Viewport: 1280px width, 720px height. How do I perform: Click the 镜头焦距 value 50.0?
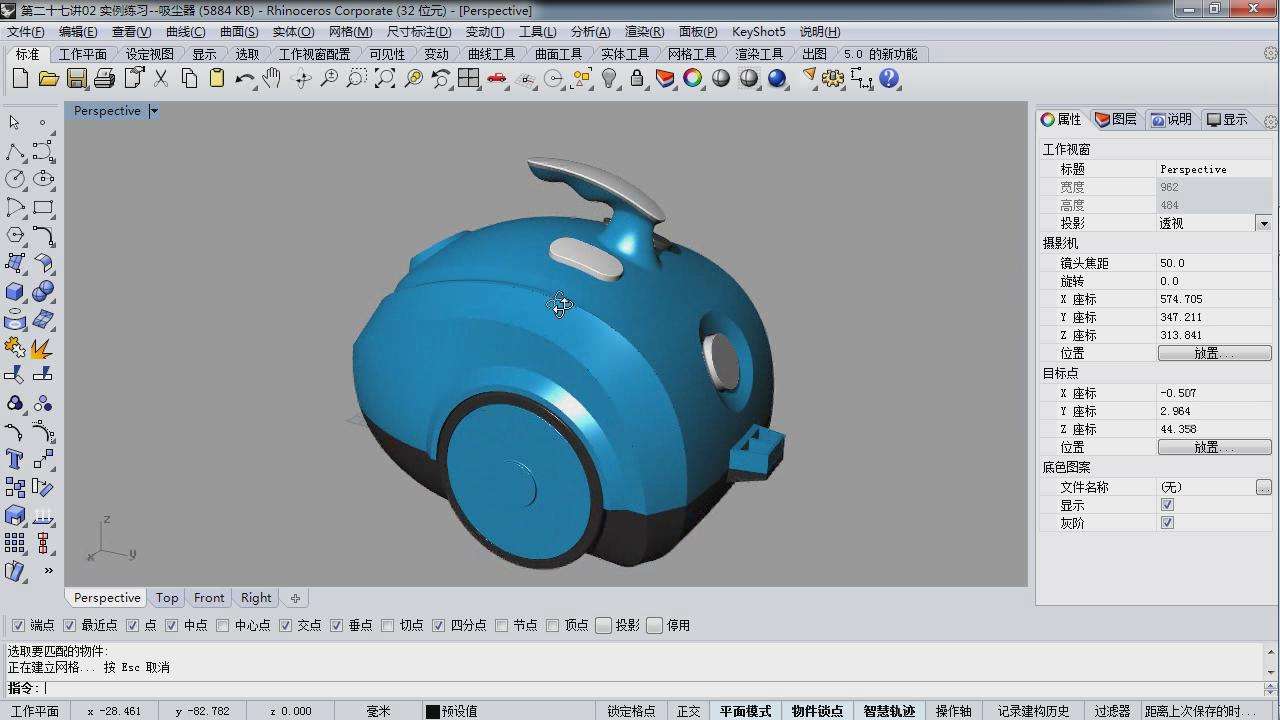1214,263
